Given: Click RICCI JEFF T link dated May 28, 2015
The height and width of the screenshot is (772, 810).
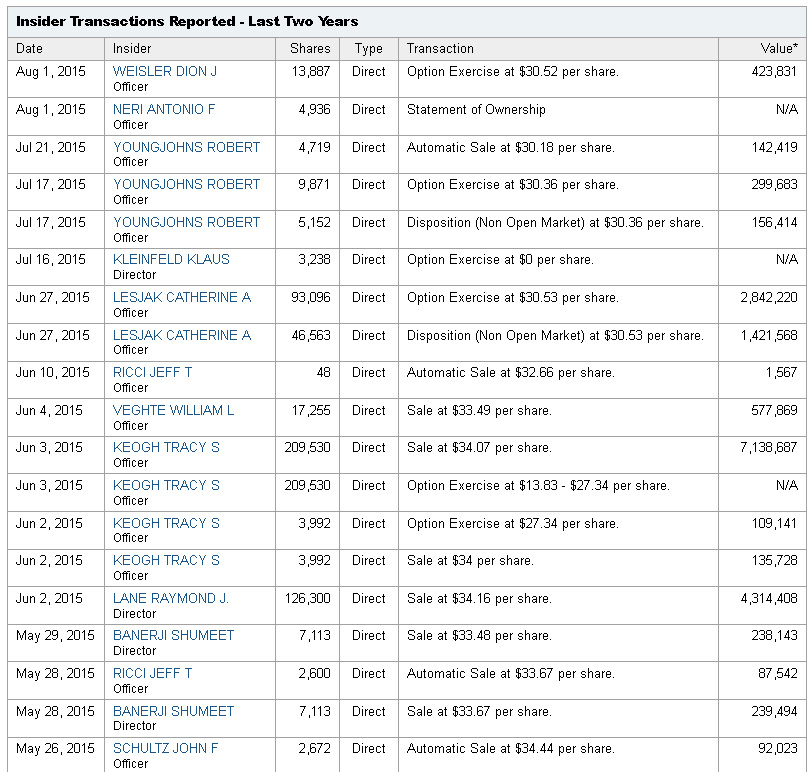Looking at the screenshot, I should [152, 674].
